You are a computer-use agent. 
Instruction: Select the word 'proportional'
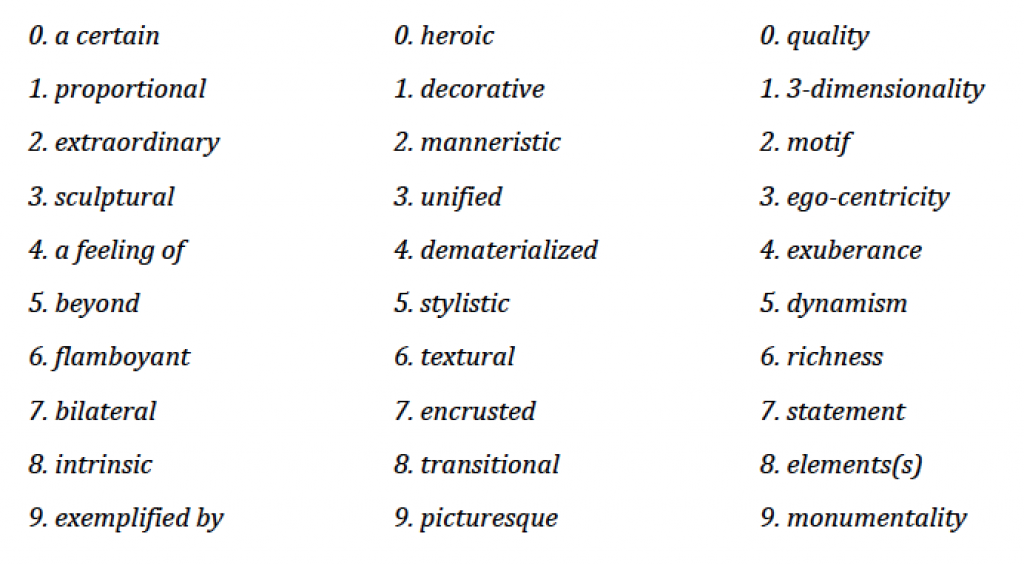[130, 90]
